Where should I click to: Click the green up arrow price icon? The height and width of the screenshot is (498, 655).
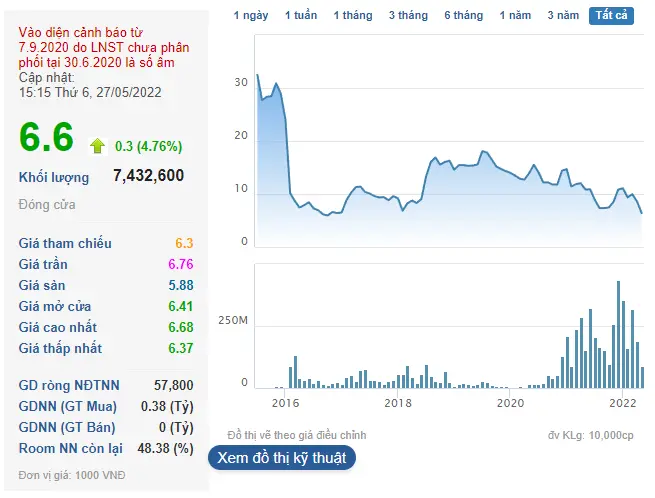tap(97, 145)
